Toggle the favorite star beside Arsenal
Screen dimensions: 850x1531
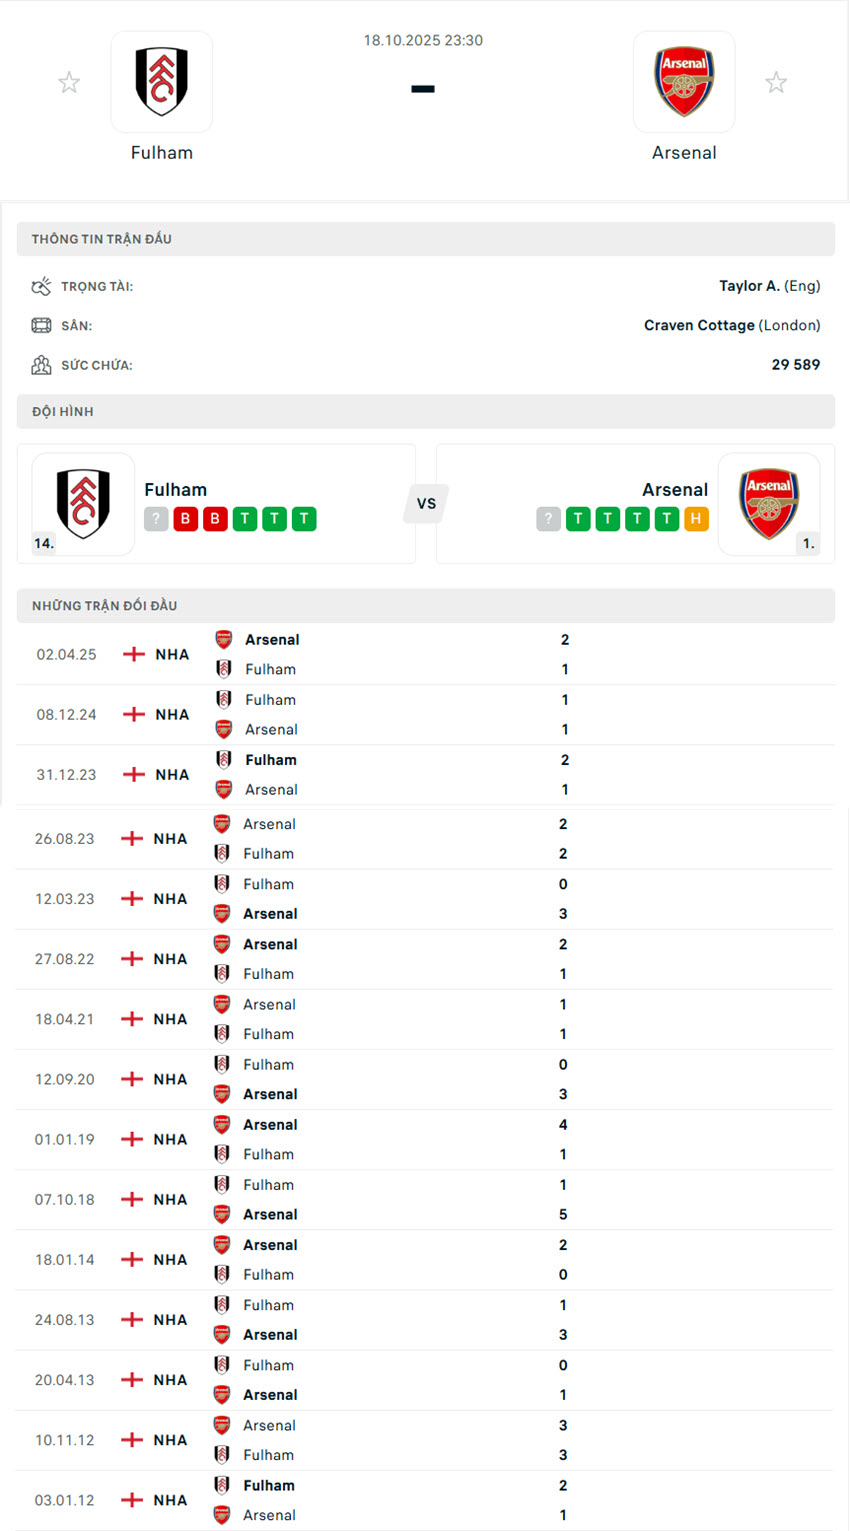(x=776, y=81)
